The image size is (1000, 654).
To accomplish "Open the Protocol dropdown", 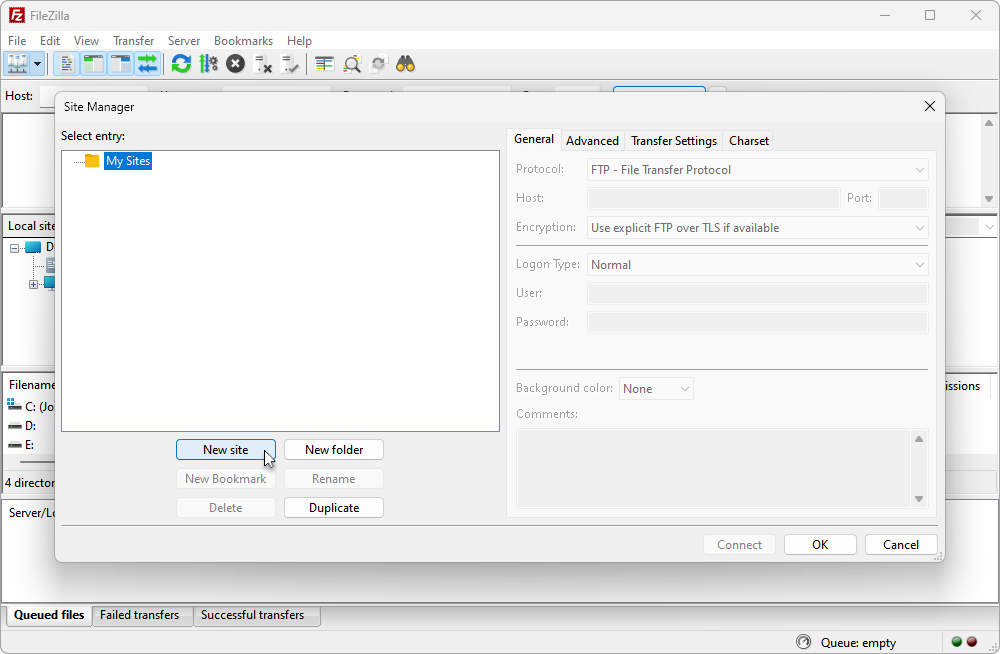I will click(757, 170).
